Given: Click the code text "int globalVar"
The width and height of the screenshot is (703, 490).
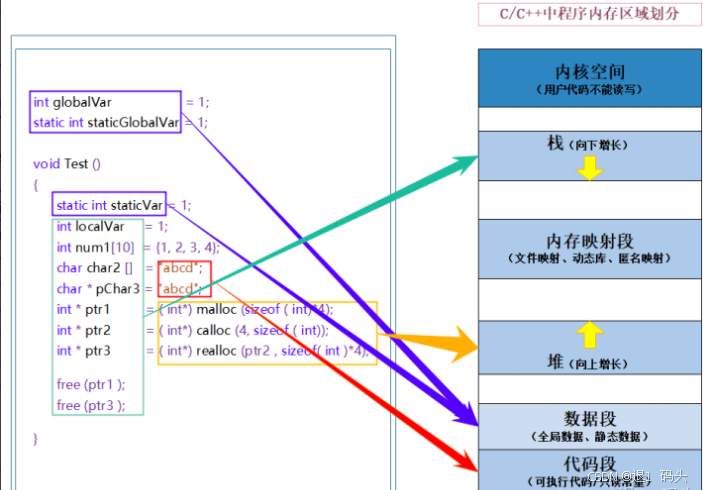Looking at the screenshot, I should 72,102.
